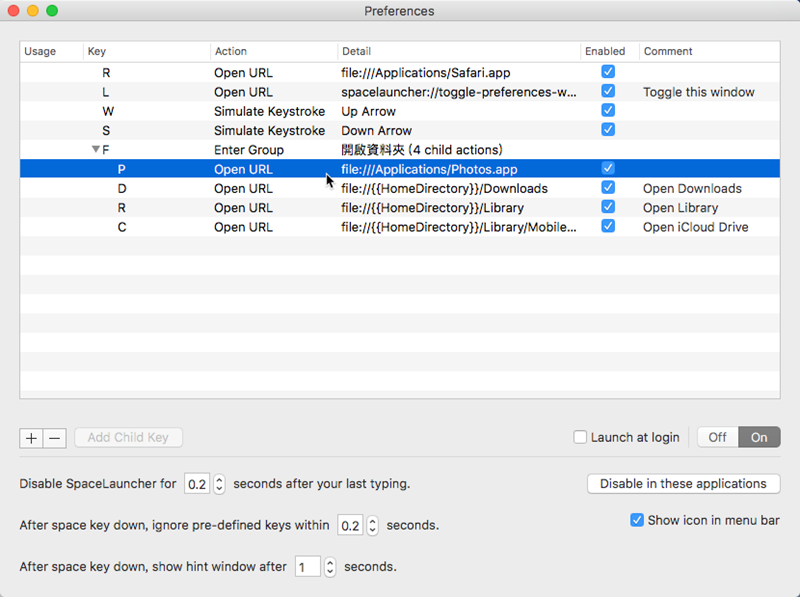800x597 pixels.
Task: Select the Open iCloud Drive row
Action: [400, 227]
